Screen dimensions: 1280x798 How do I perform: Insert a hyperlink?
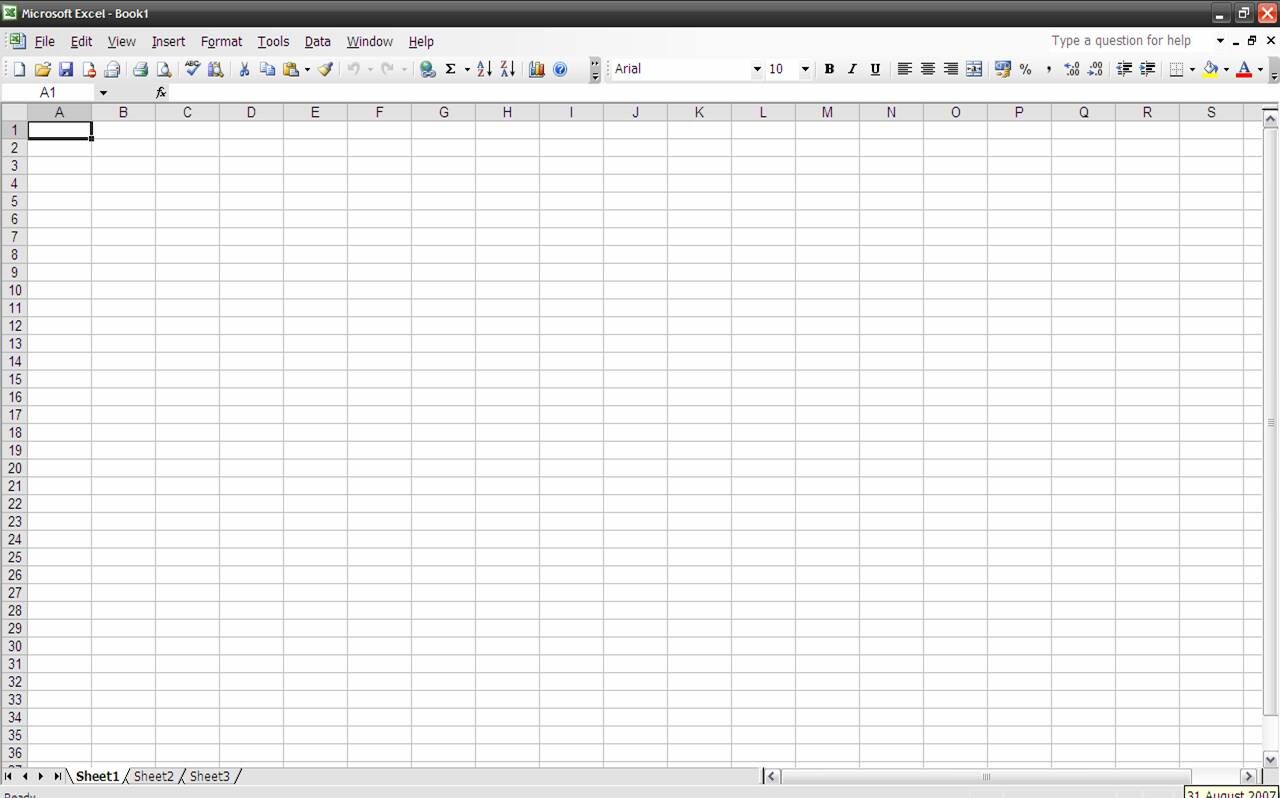click(x=428, y=69)
